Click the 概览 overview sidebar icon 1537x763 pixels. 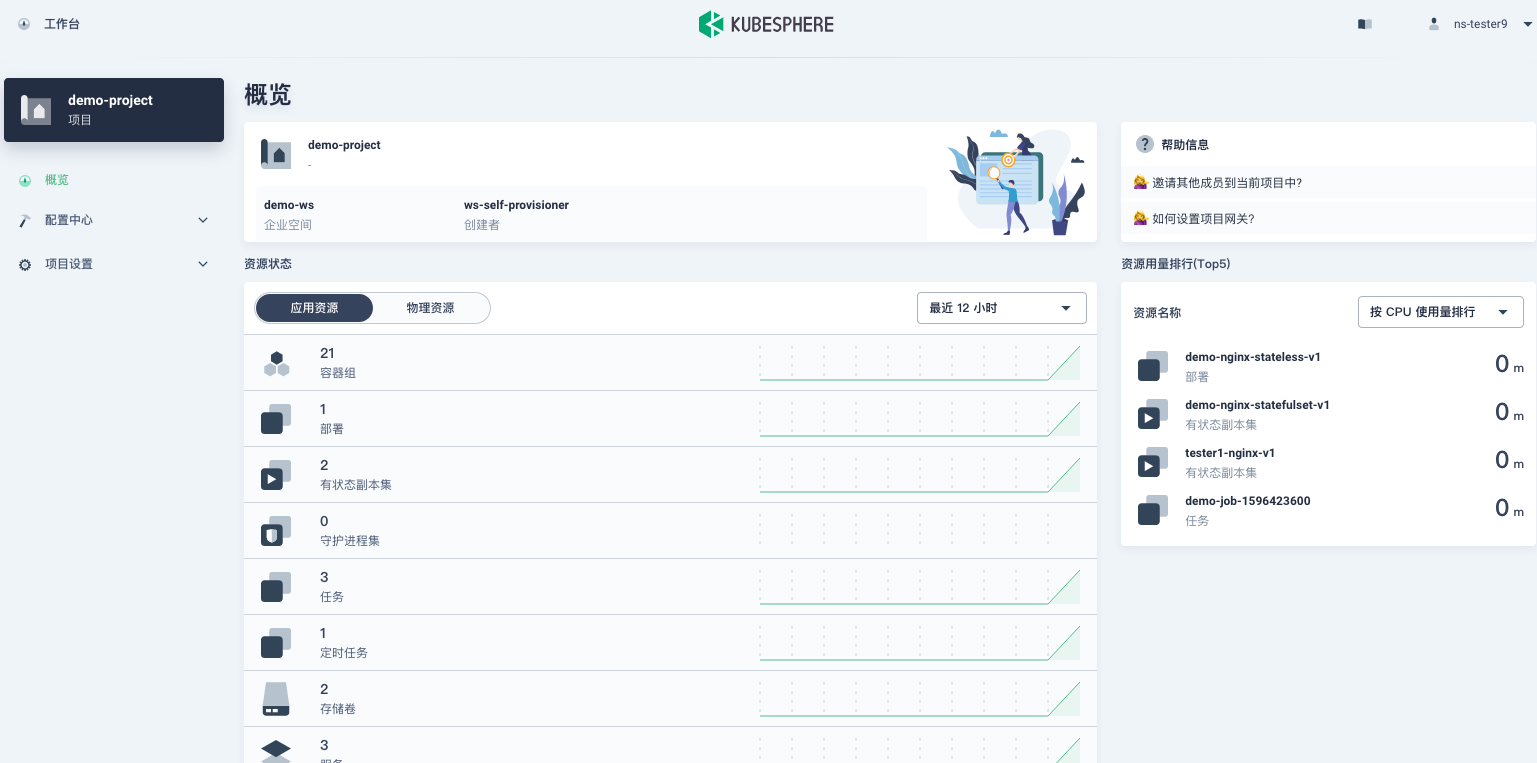pos(25,181)
